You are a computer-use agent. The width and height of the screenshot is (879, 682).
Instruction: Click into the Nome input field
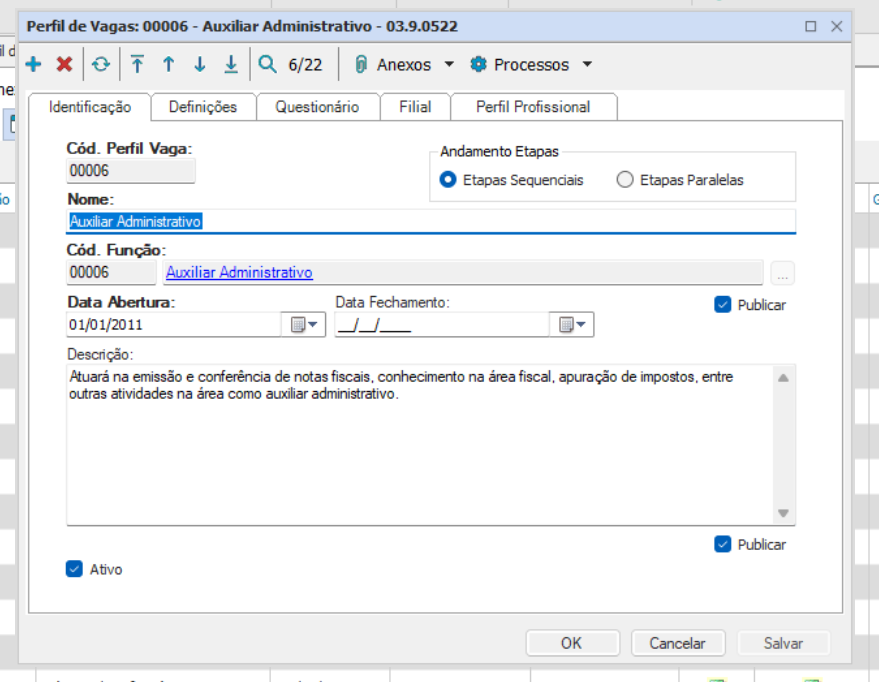[431, 221]
